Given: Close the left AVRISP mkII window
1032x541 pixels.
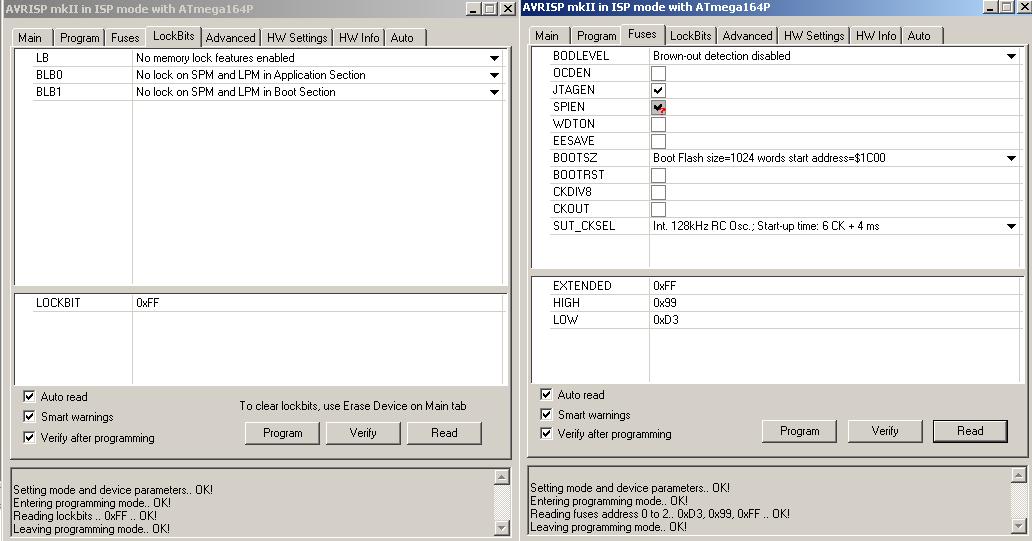Looking at the screenshot, I should point(507,9).
